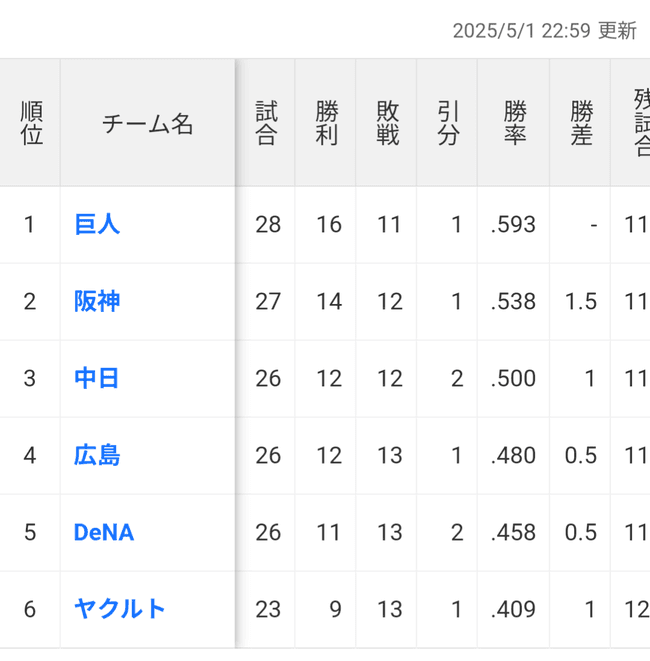Click the 中日 team link

tap(97, 378)
